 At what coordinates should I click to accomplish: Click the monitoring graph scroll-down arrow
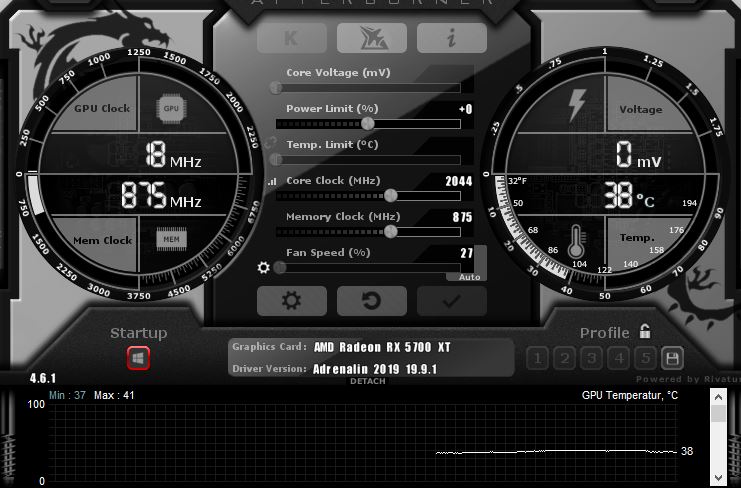pyautogui.click(x=718, y=478)
